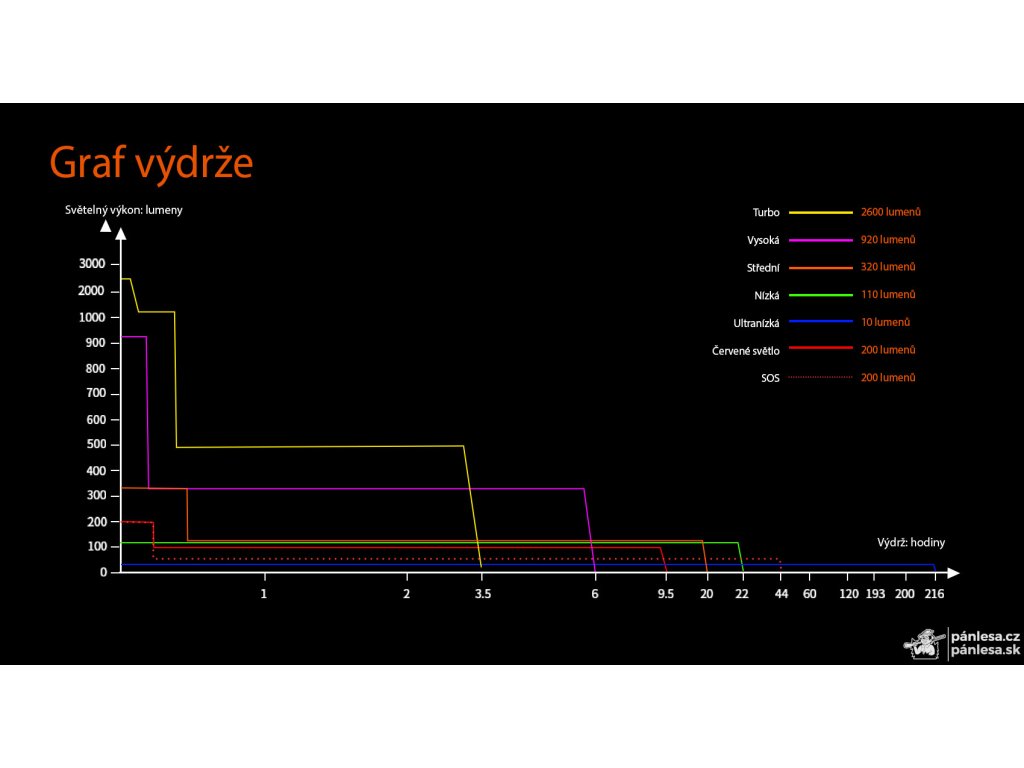Select the 'Střední' legend label
The image size is (1024, 768).
pos(763,268)
